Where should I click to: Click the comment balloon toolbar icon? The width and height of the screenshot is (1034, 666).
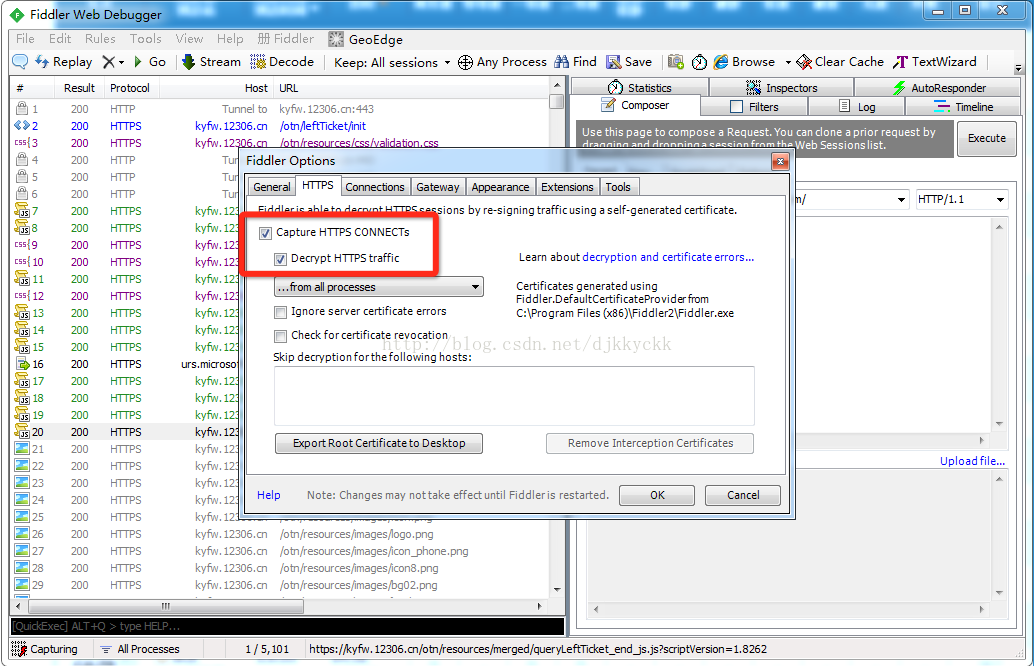coord(20,62)
